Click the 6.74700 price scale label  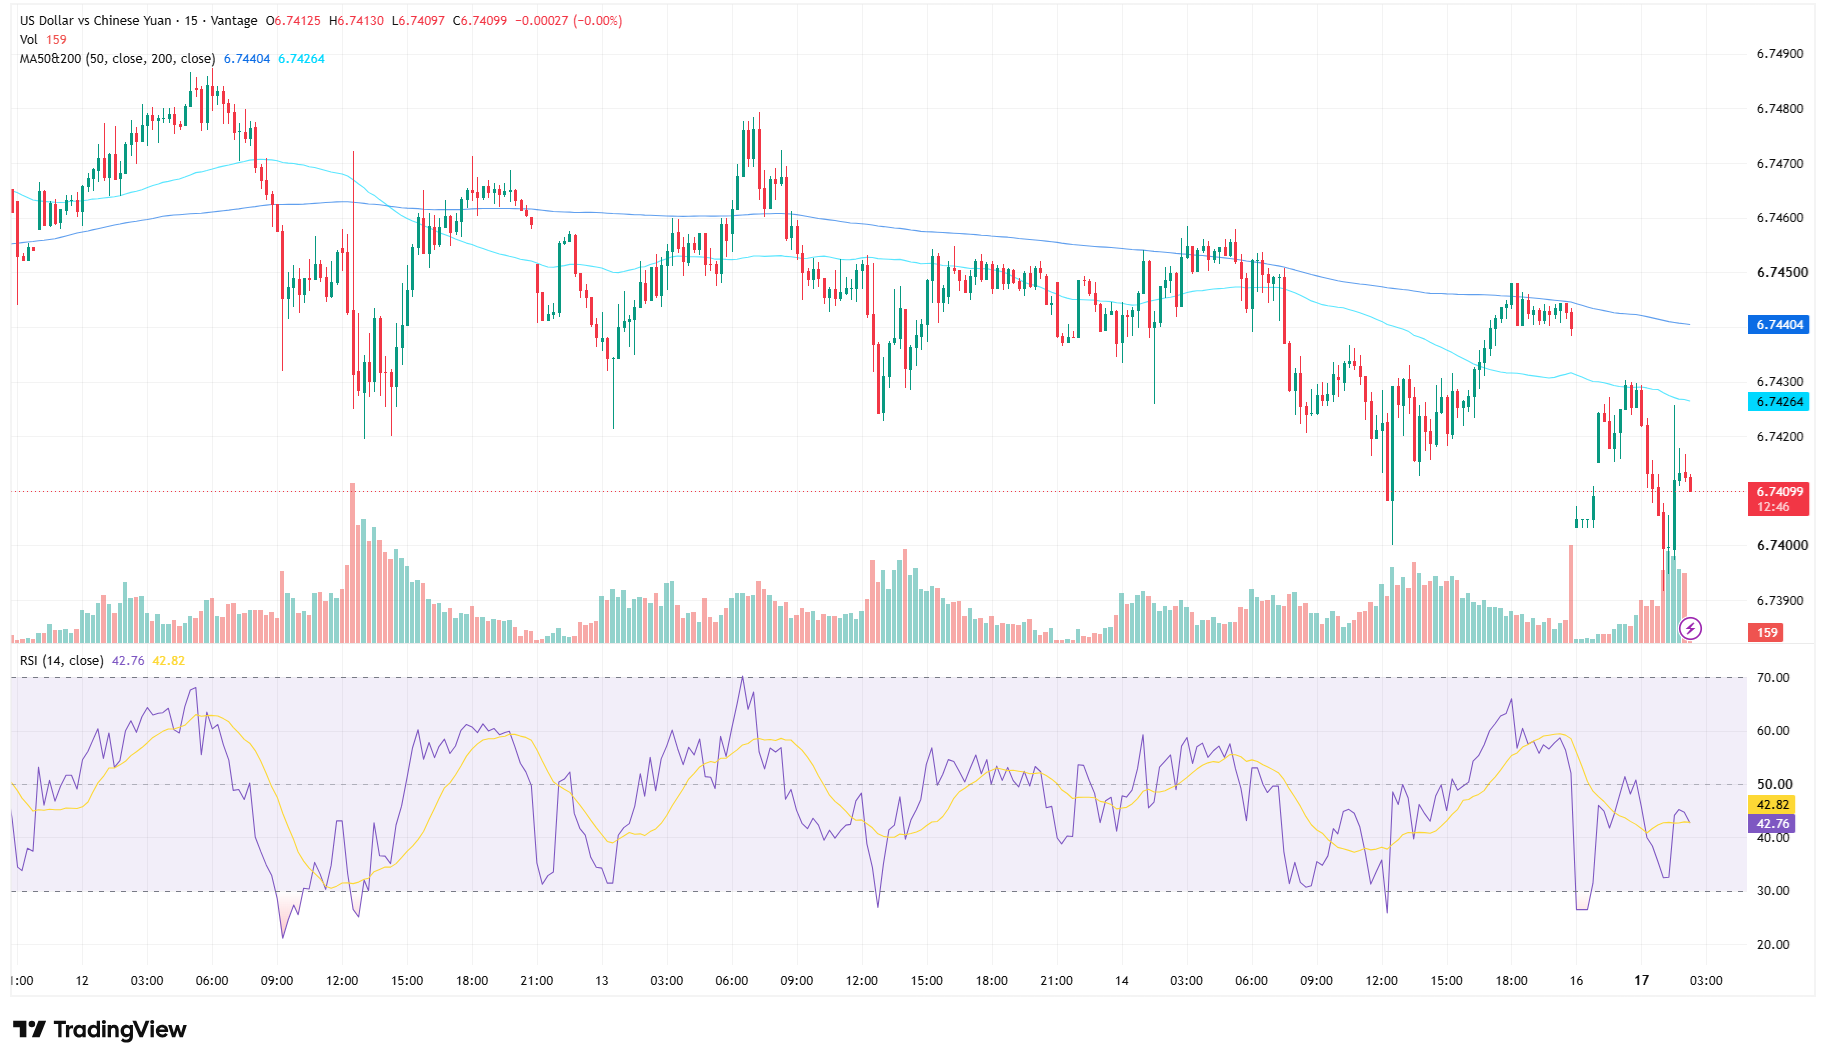coord(1780,164)
